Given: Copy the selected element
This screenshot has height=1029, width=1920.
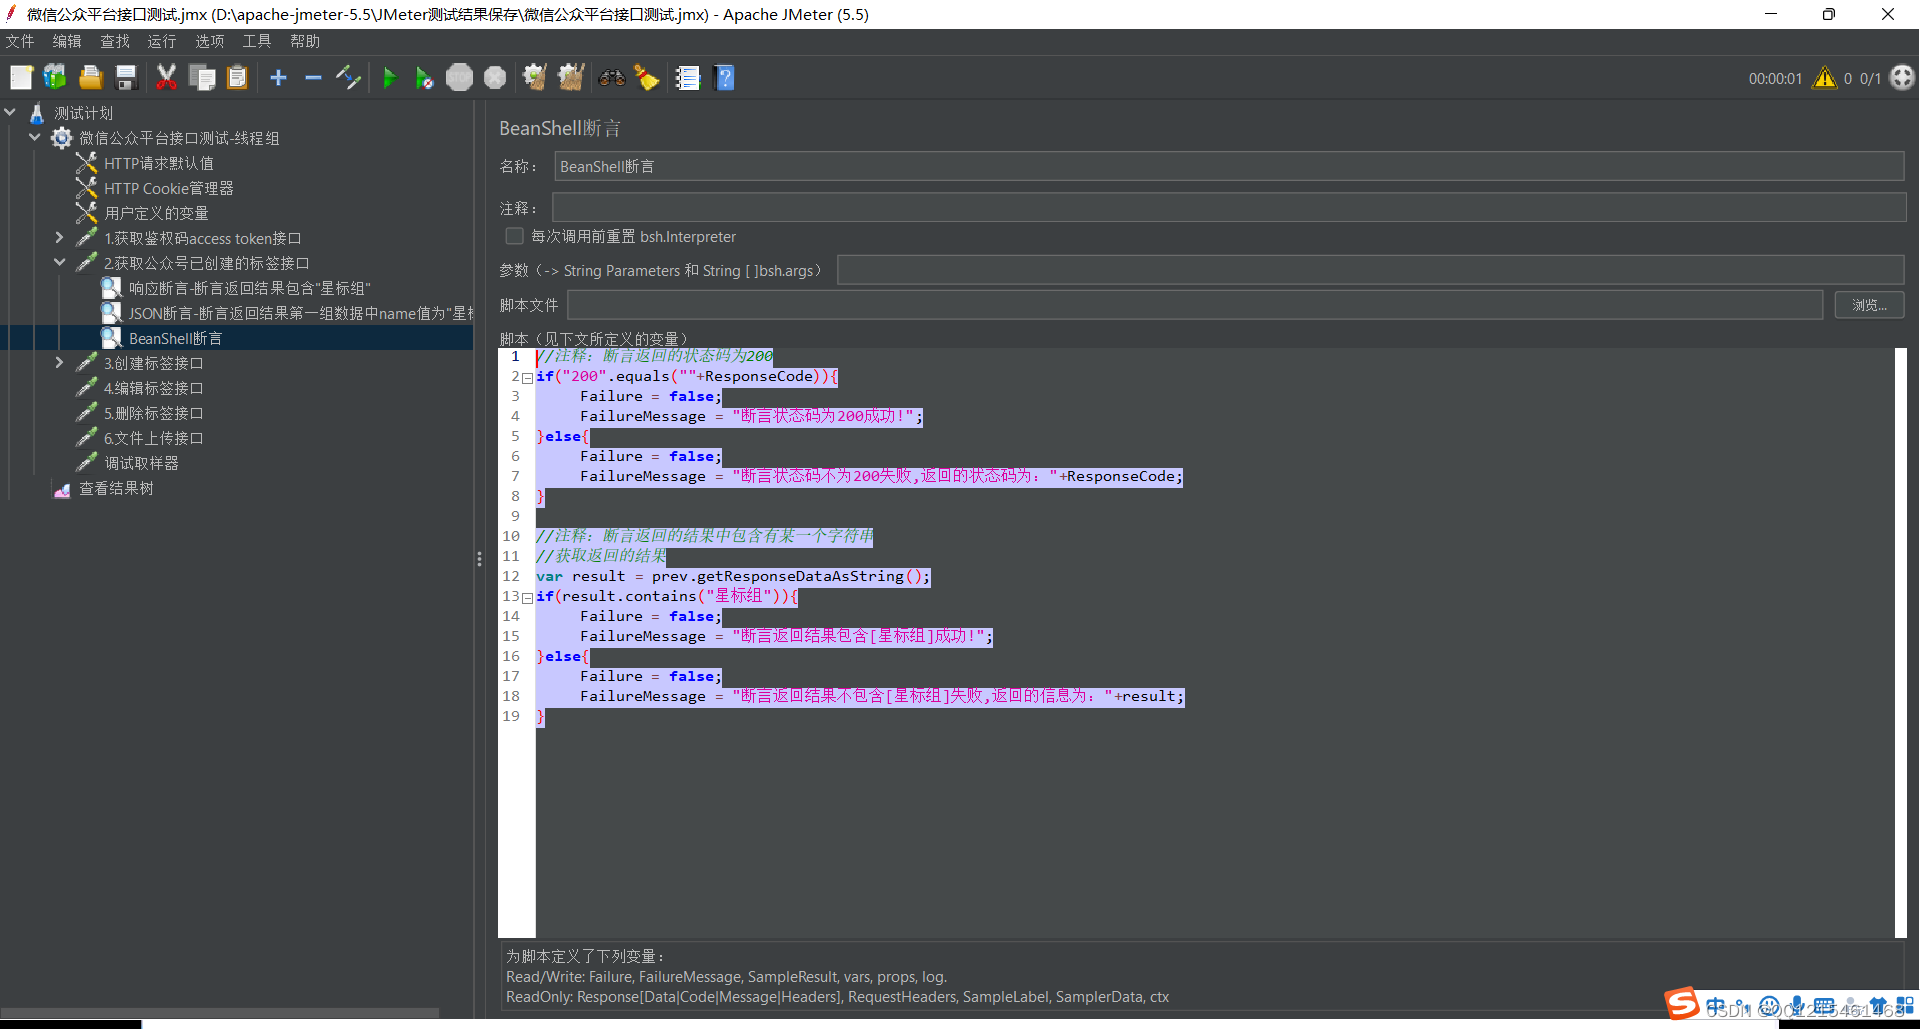Looking at the screenshot, I should 202,78.
